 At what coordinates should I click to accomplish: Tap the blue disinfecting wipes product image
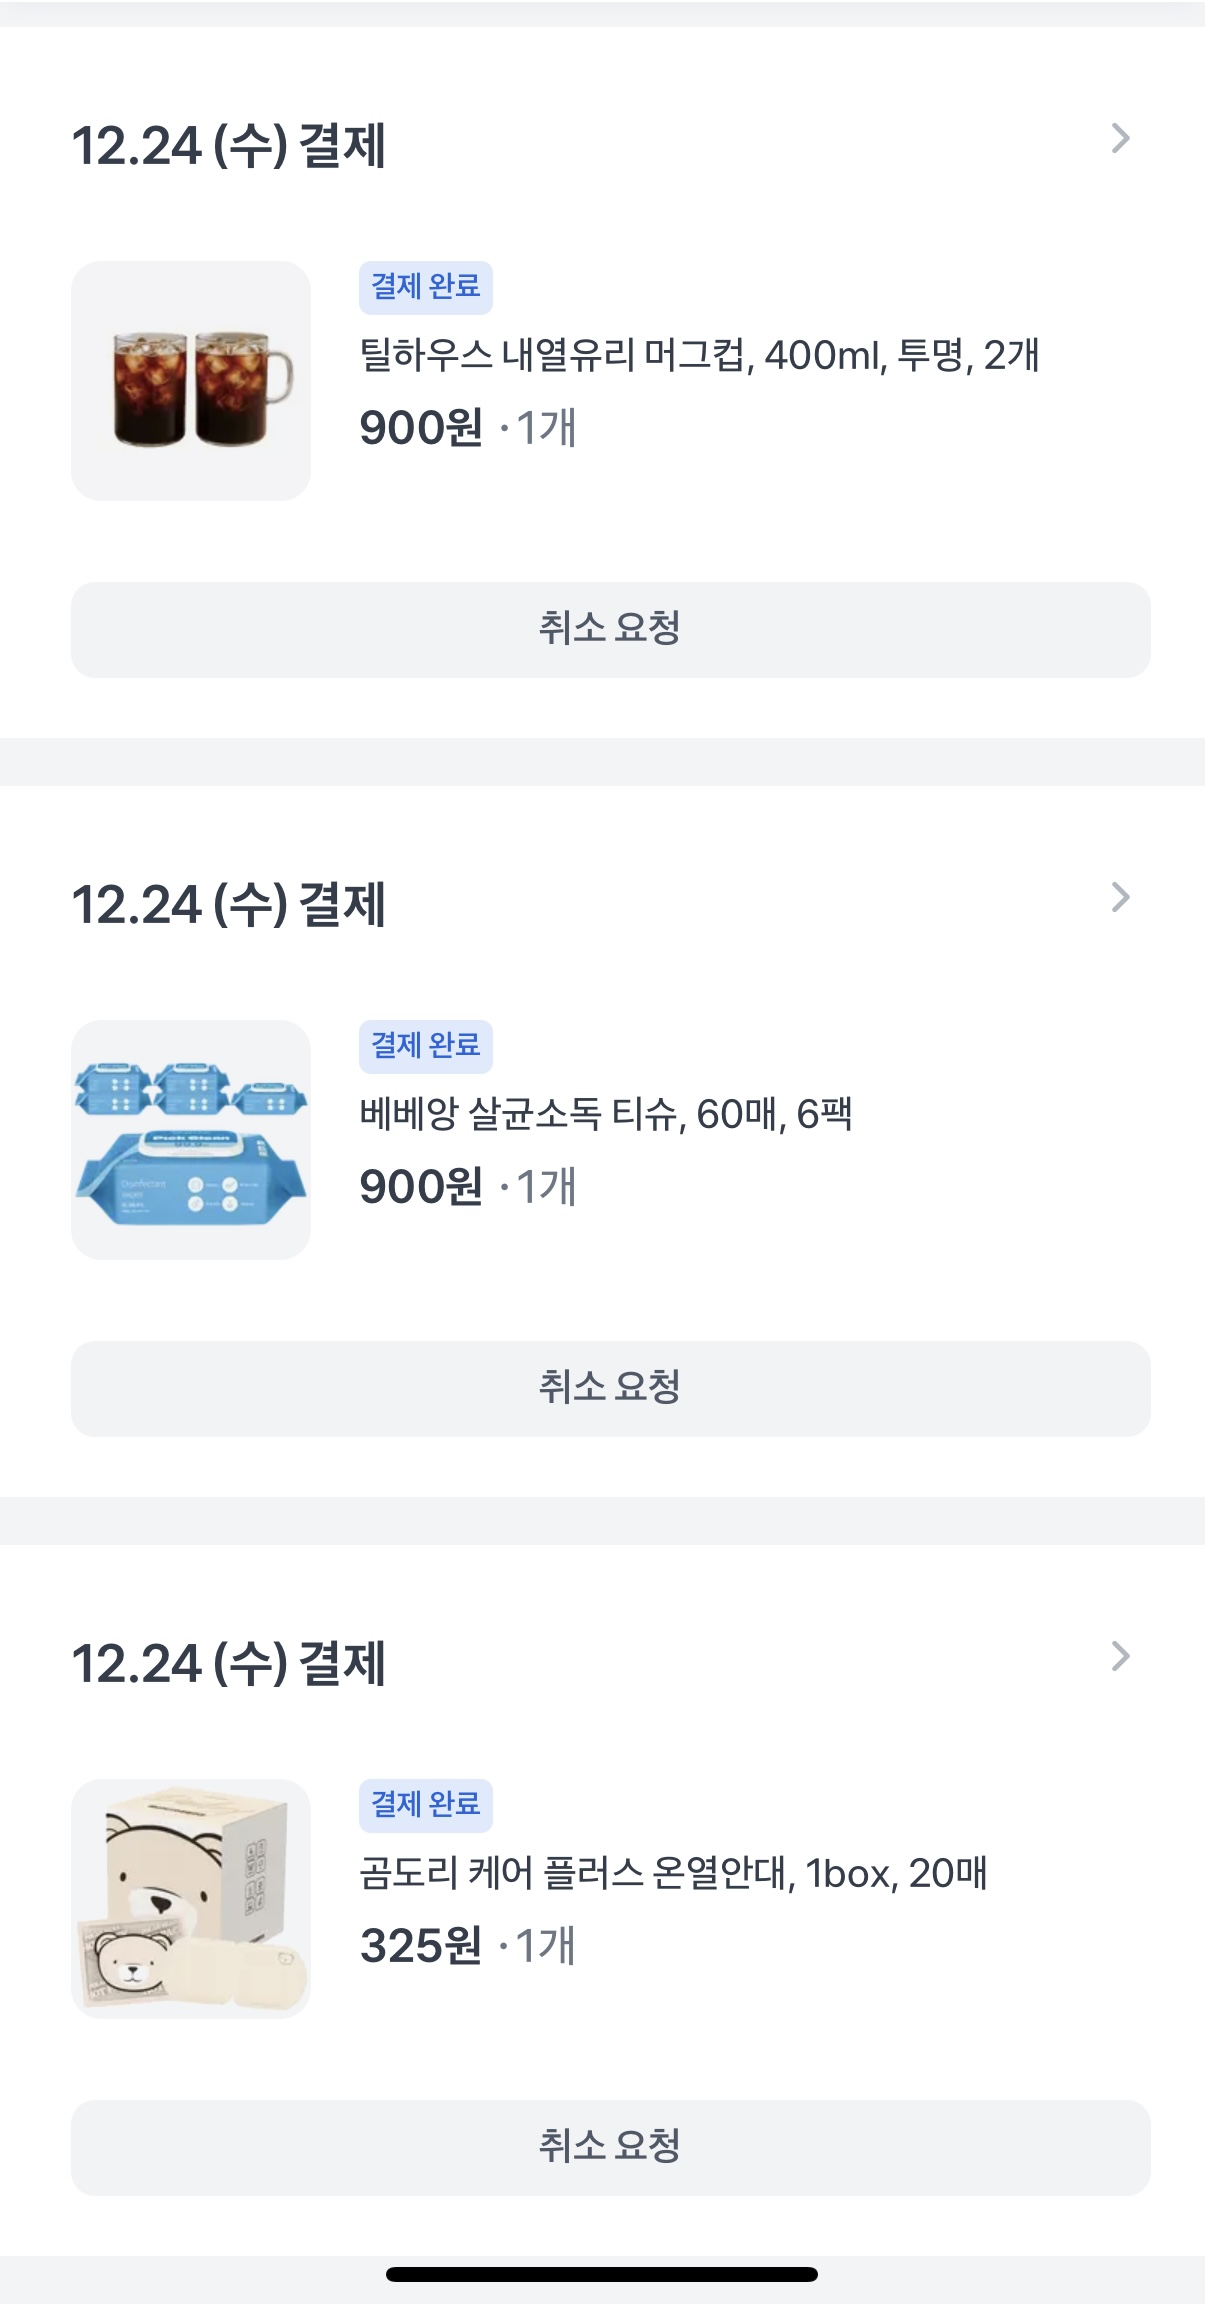(x=191, y=1140)
